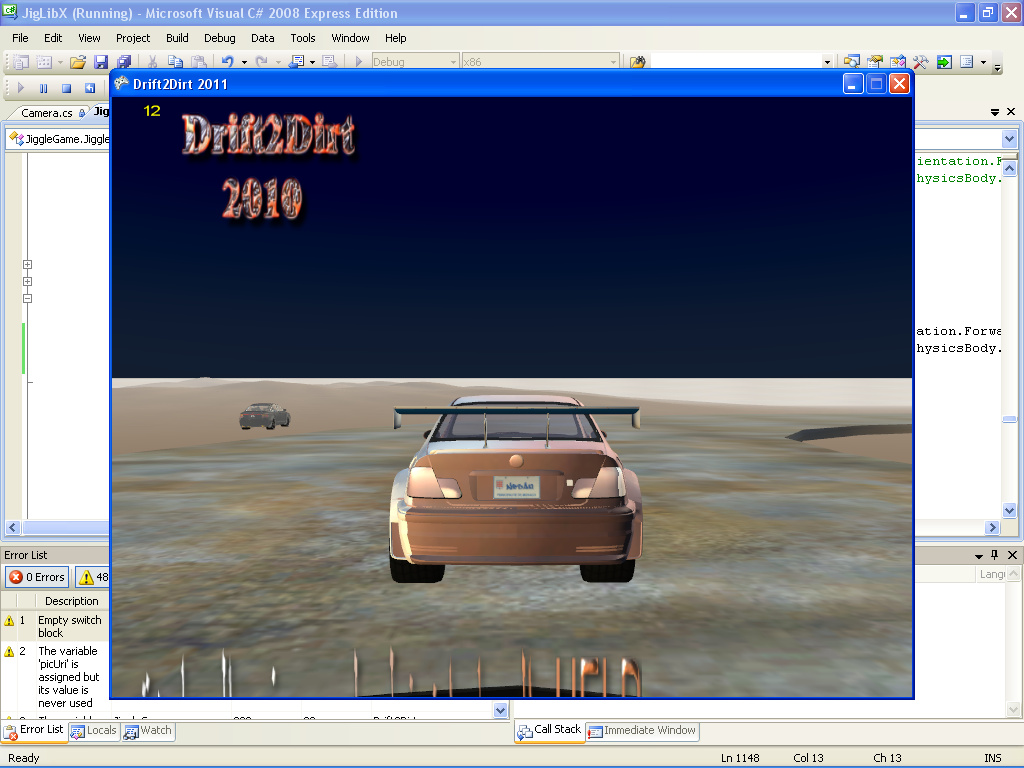The image size is (1024, 768).
Task: Open the Undo history dropdown arrow
Action: point(244,62)
